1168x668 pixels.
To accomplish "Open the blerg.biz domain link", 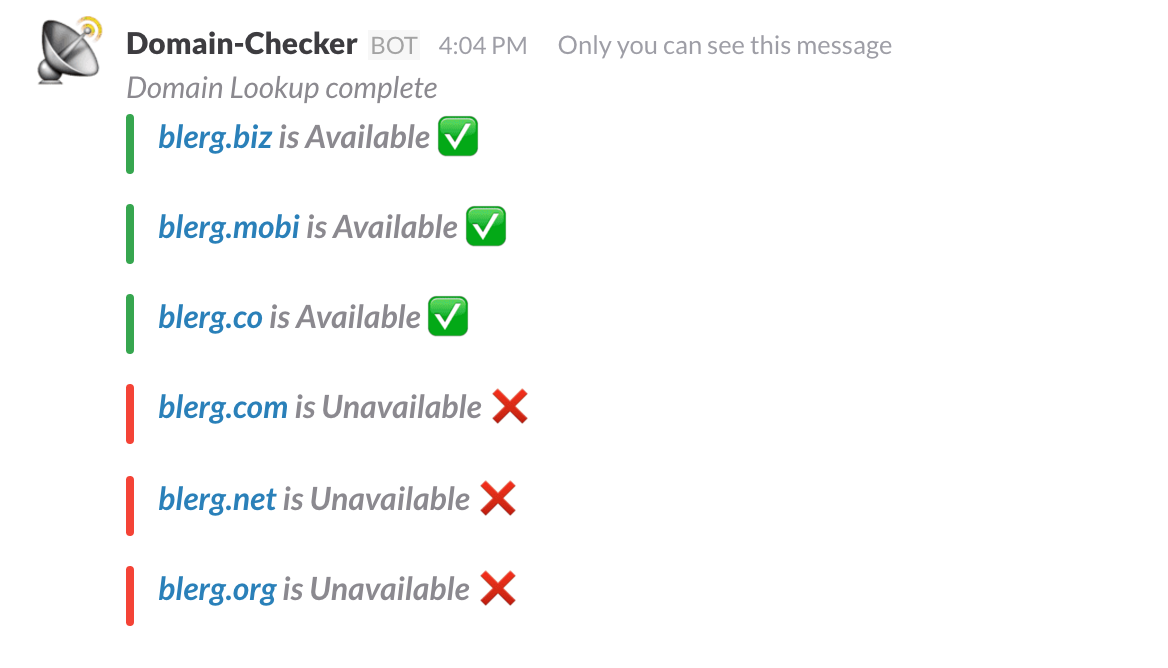I will (x=215, y=138).
